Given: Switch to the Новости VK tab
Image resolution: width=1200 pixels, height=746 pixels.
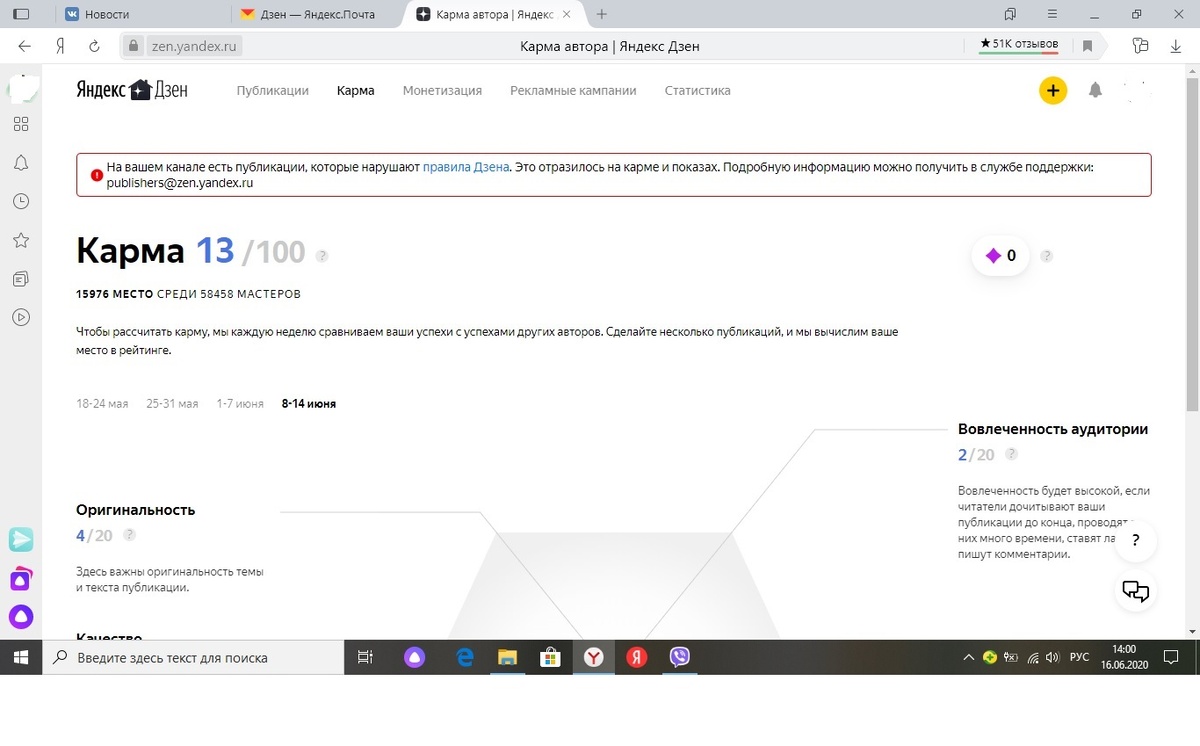Looking at the screenshot, I should pos(145,14).
